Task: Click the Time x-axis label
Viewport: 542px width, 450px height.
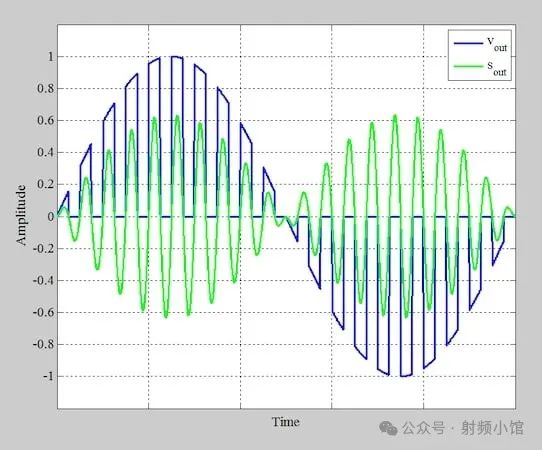Action: tap(286, 422)
